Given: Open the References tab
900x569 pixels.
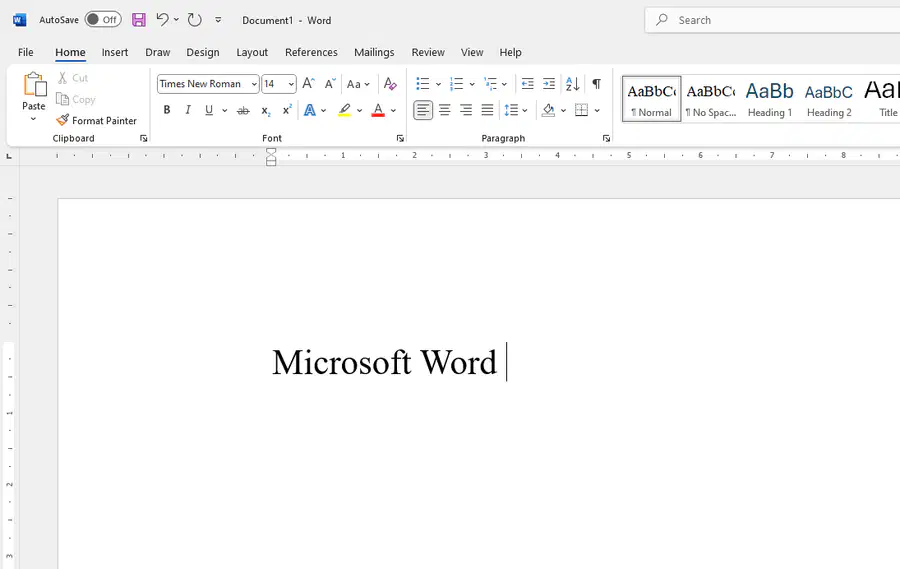Looking at the screenshot, I should [311, 52].
